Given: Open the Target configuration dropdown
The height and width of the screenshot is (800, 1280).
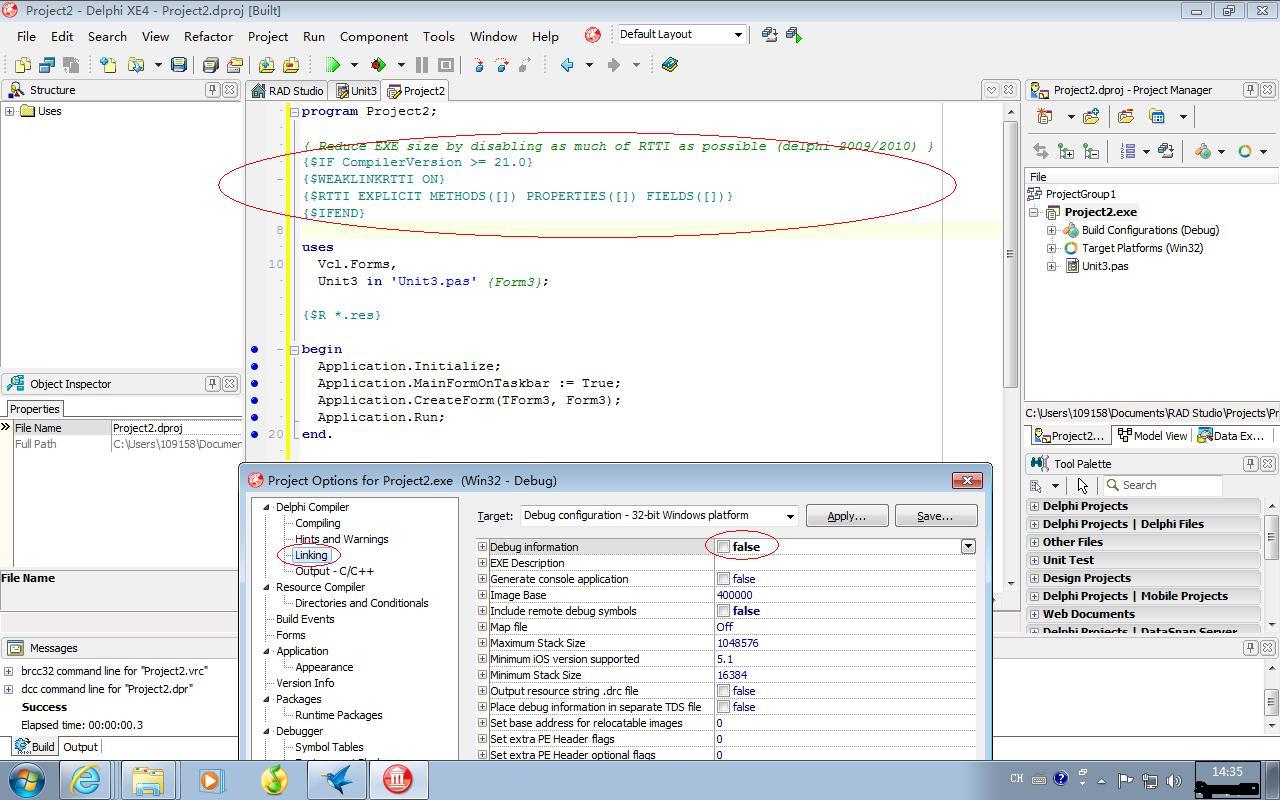Looking at the screenshot, I should [789, 517].
